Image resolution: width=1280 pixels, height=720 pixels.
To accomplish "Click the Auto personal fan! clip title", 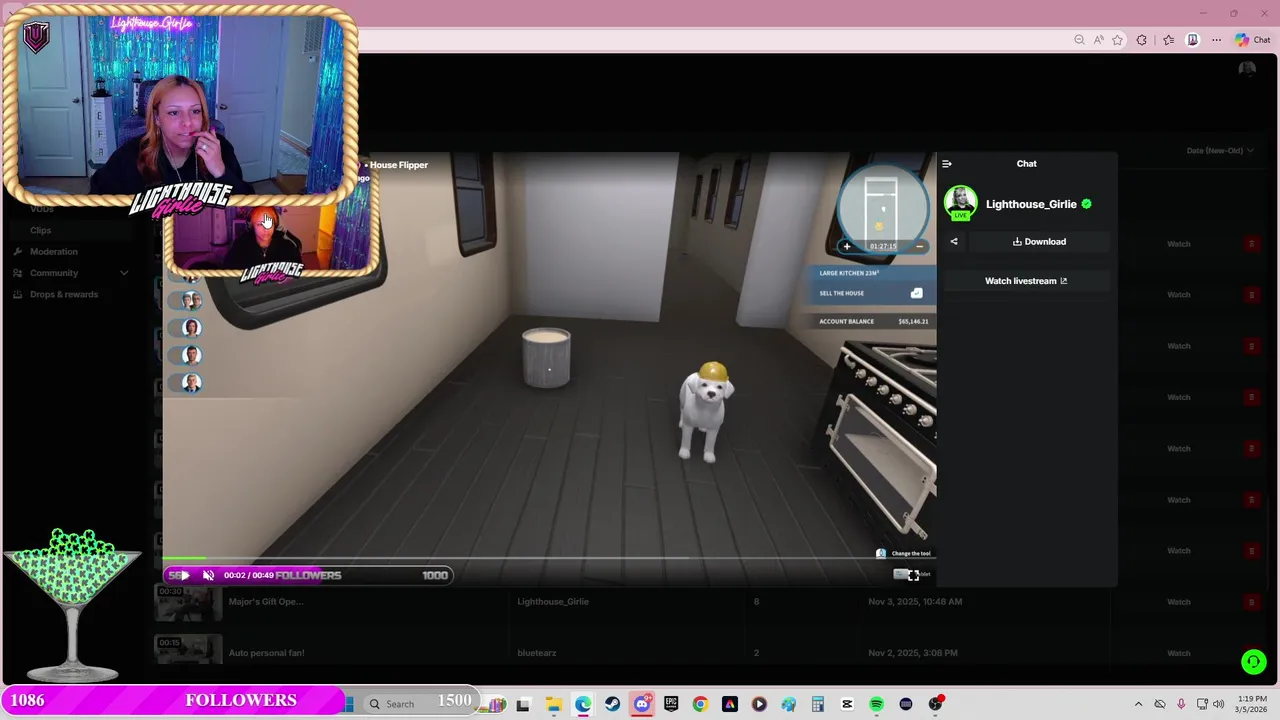I will coord(266,653).
